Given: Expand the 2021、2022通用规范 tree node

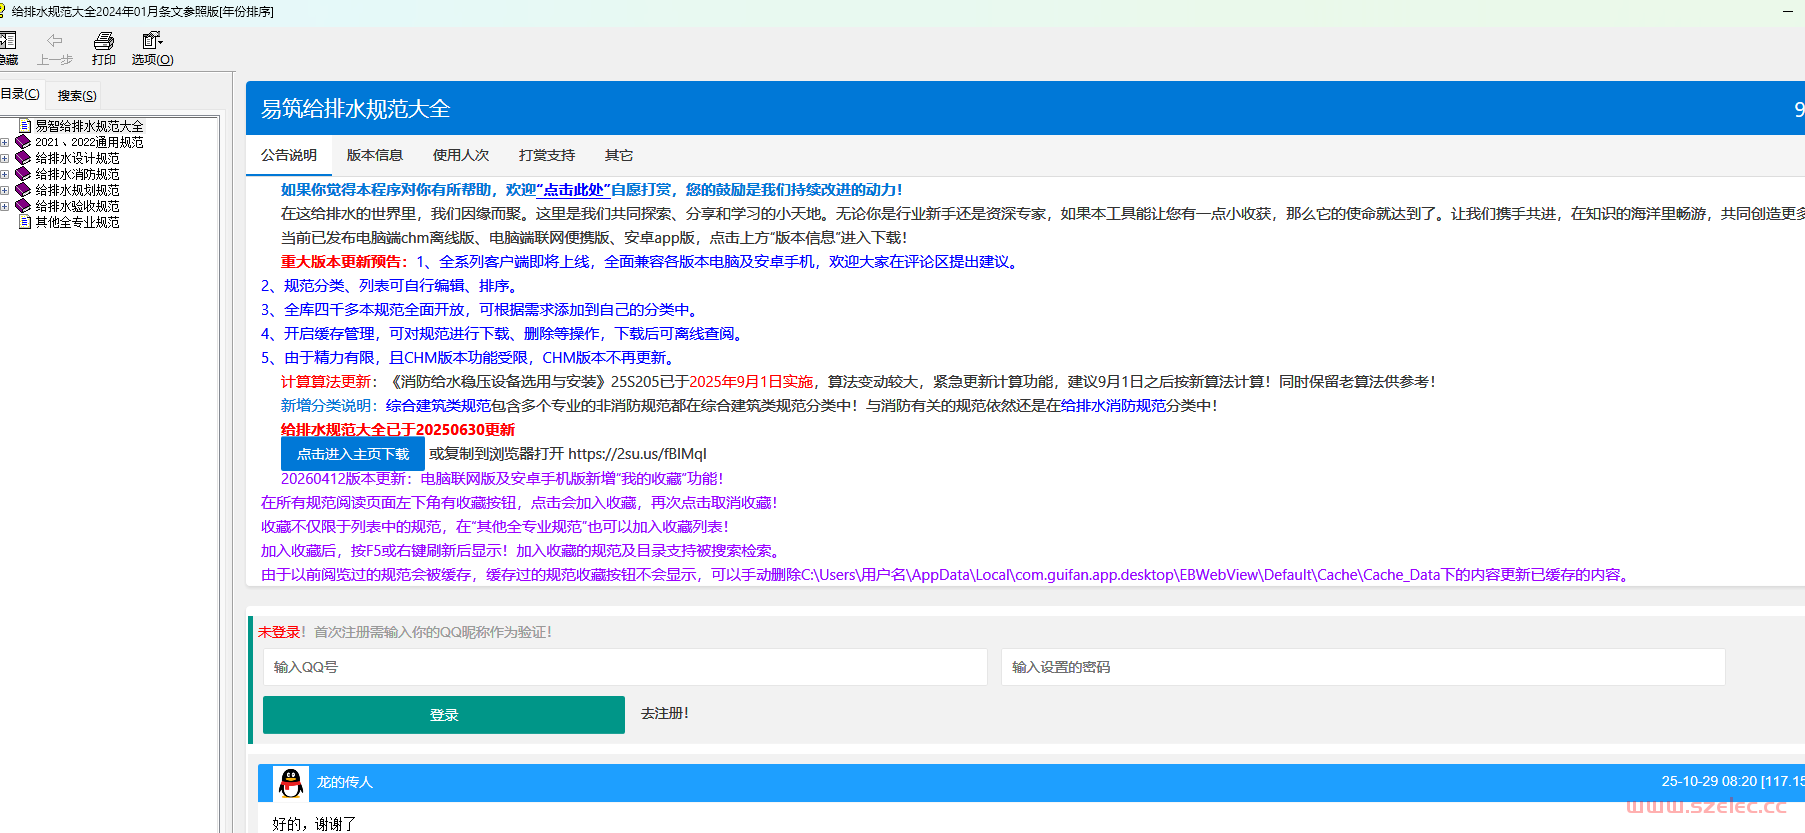Looking at the screenshot, I should [5, 142].
